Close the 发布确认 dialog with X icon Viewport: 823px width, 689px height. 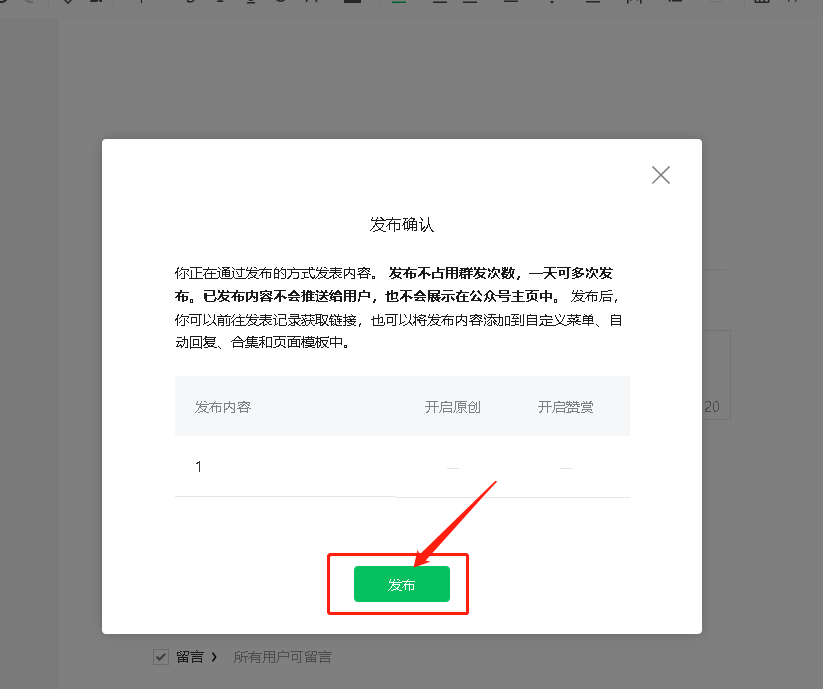[x=661, y=175]
